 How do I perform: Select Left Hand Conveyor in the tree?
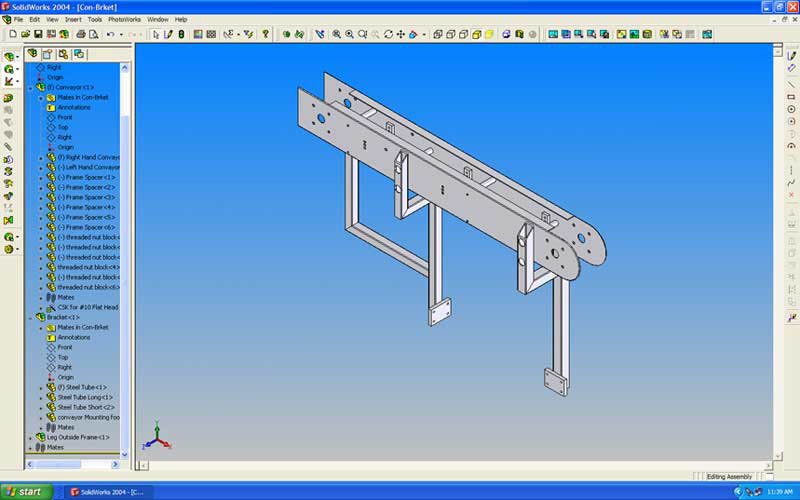coord(88,167)
